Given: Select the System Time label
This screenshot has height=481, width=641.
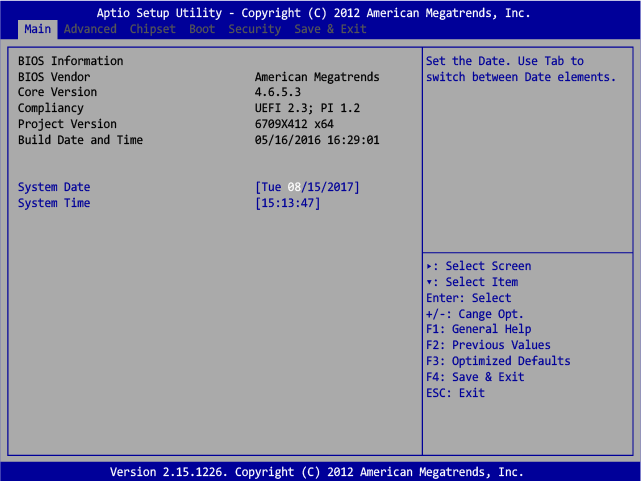Looking at the screenshot, I should [x=54, y=203].
